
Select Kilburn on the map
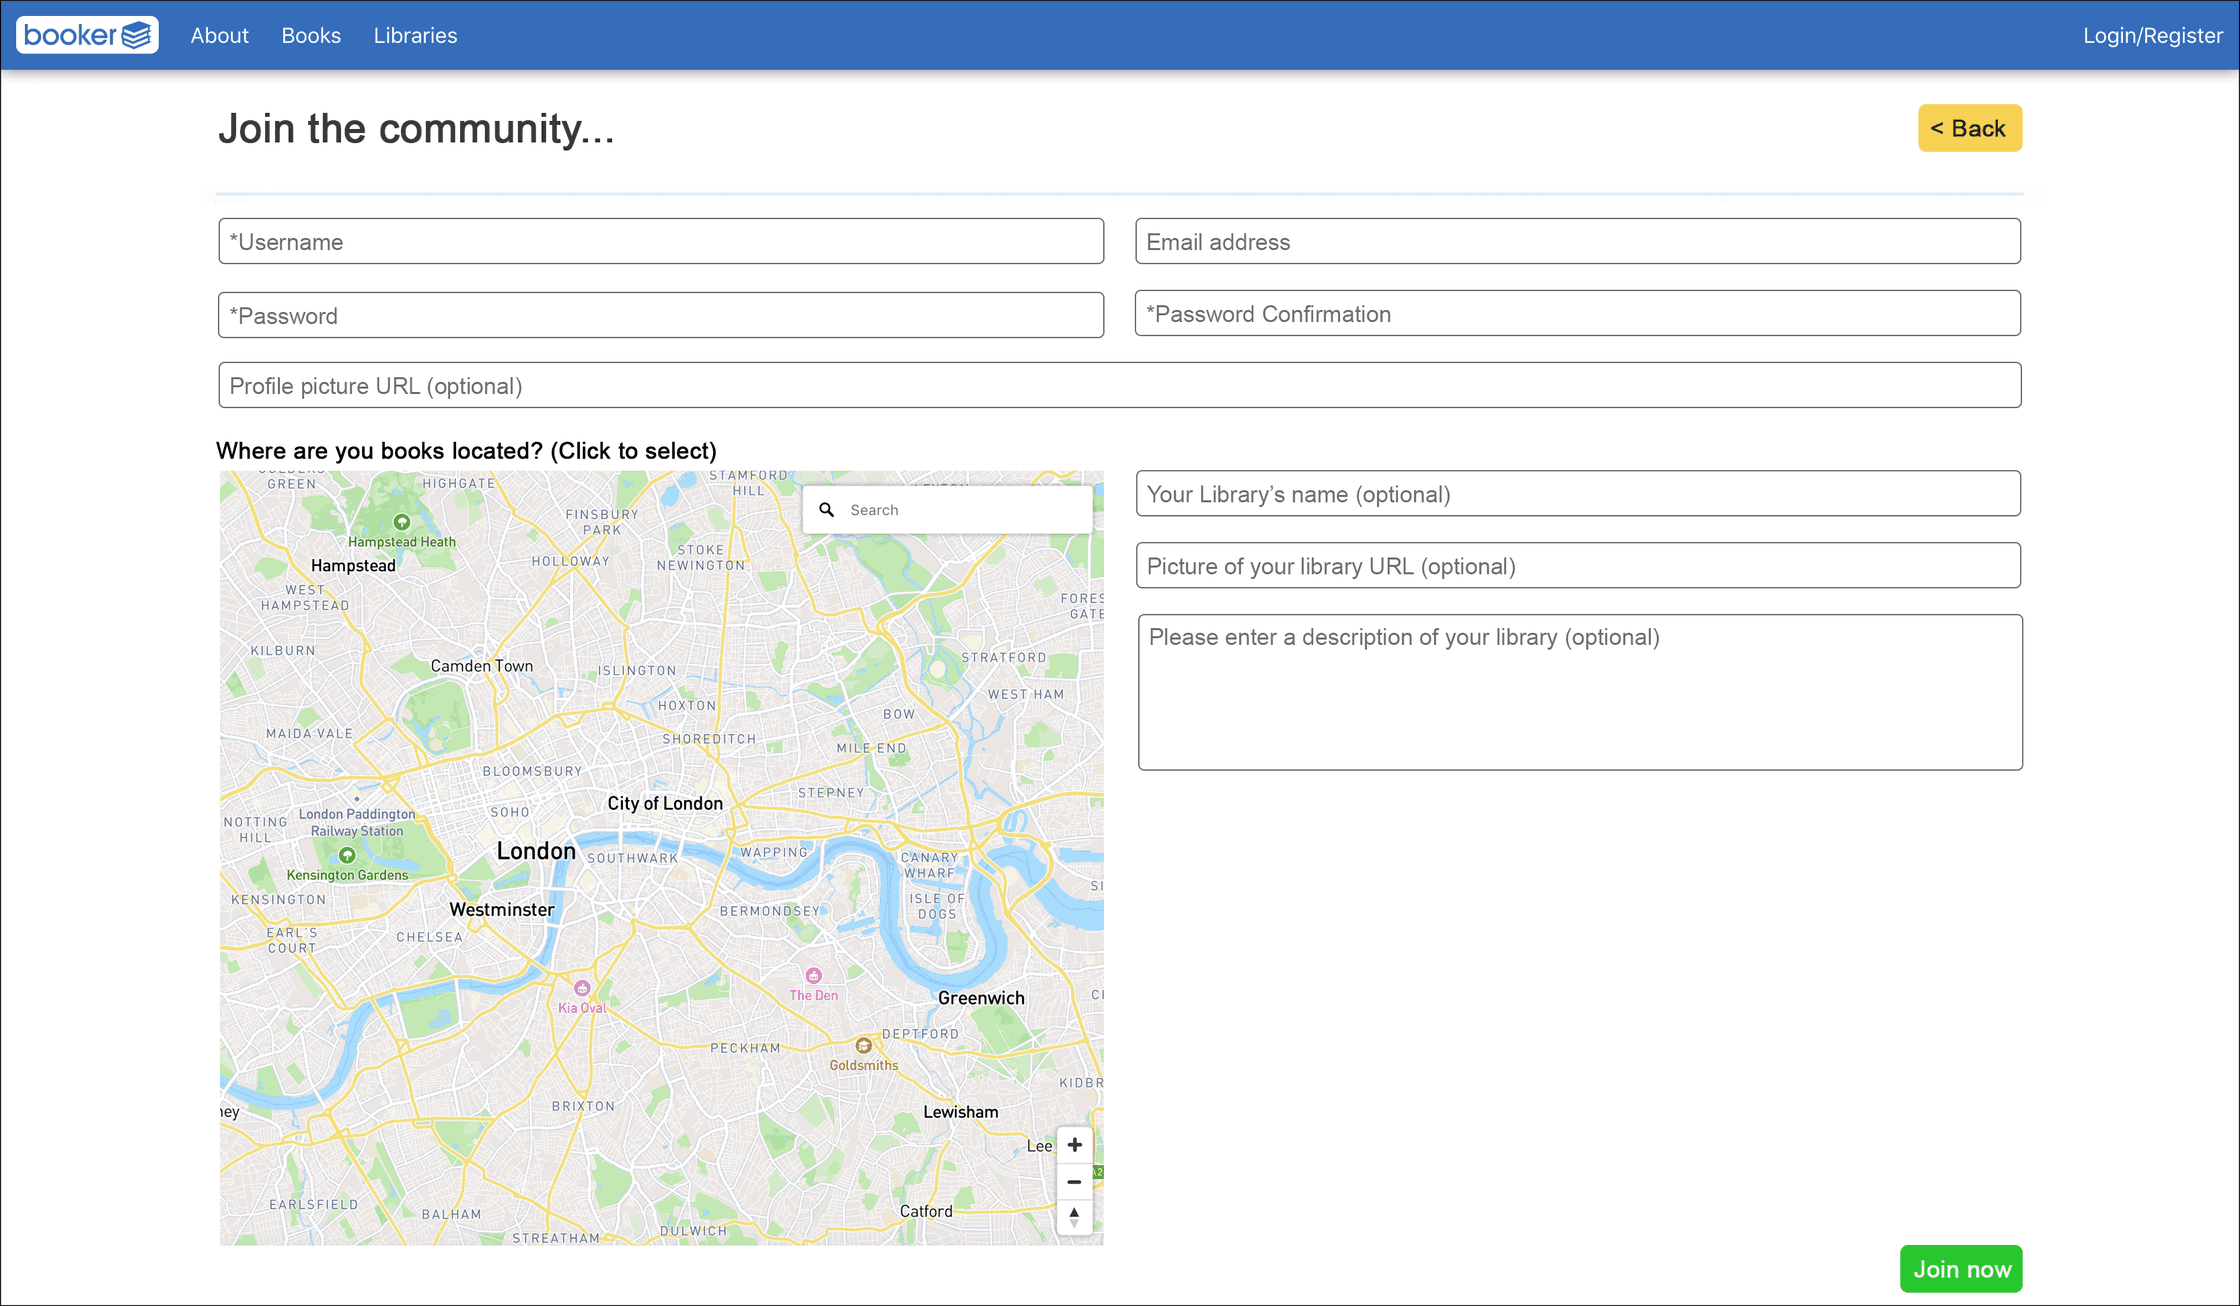pyautogui.click(x=283, y=650)
